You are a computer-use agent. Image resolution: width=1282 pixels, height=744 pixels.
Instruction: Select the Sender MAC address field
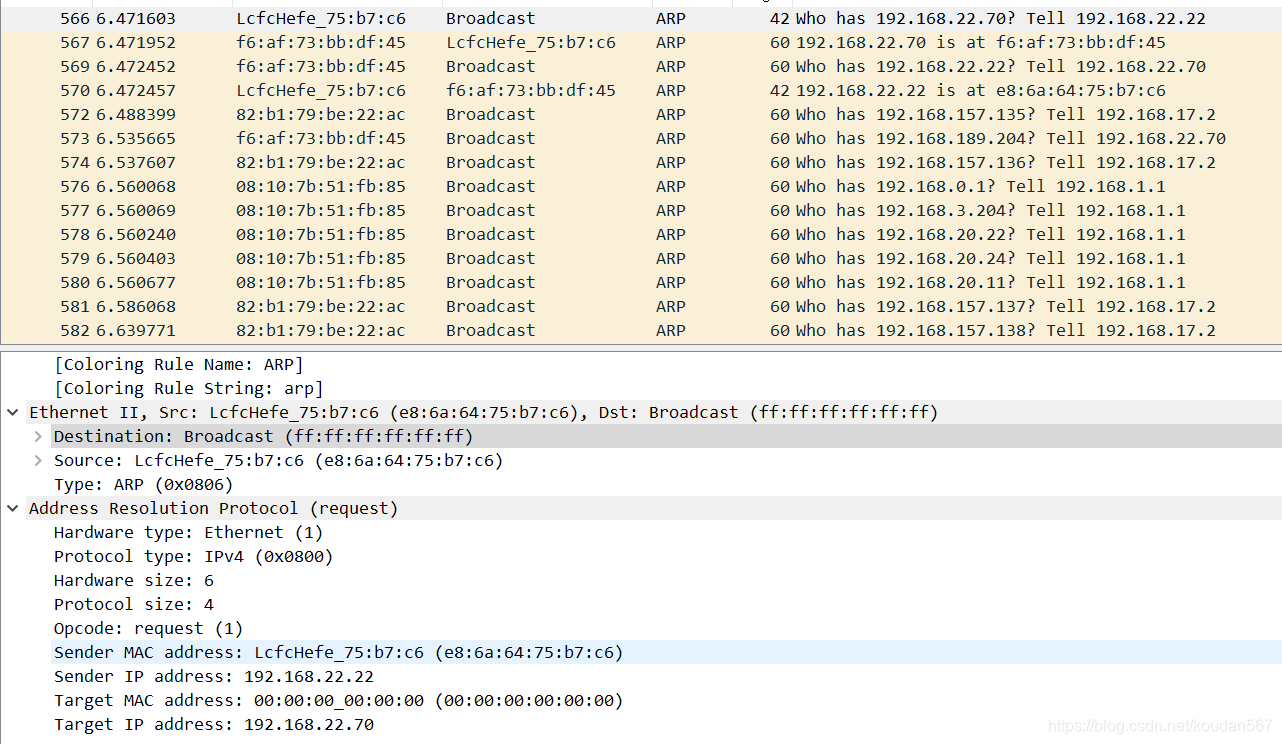pos(338,652)
